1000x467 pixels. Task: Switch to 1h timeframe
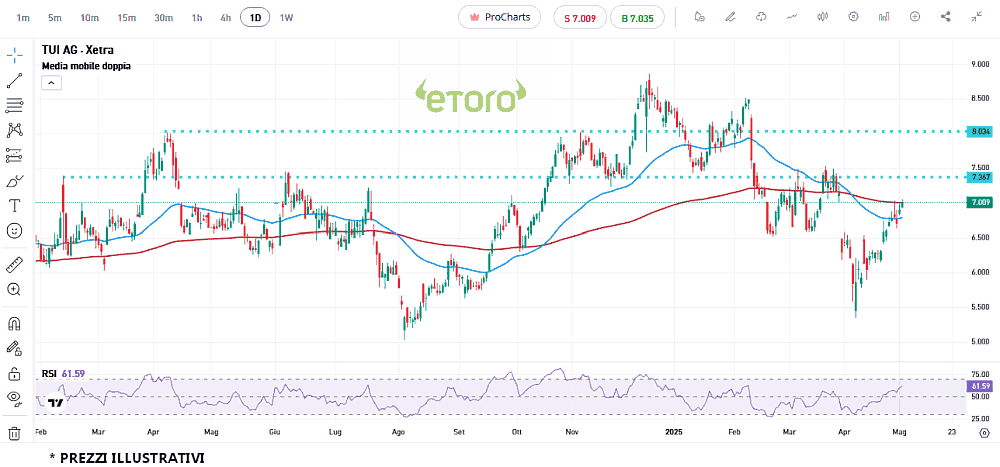click(x=196, y=18)
